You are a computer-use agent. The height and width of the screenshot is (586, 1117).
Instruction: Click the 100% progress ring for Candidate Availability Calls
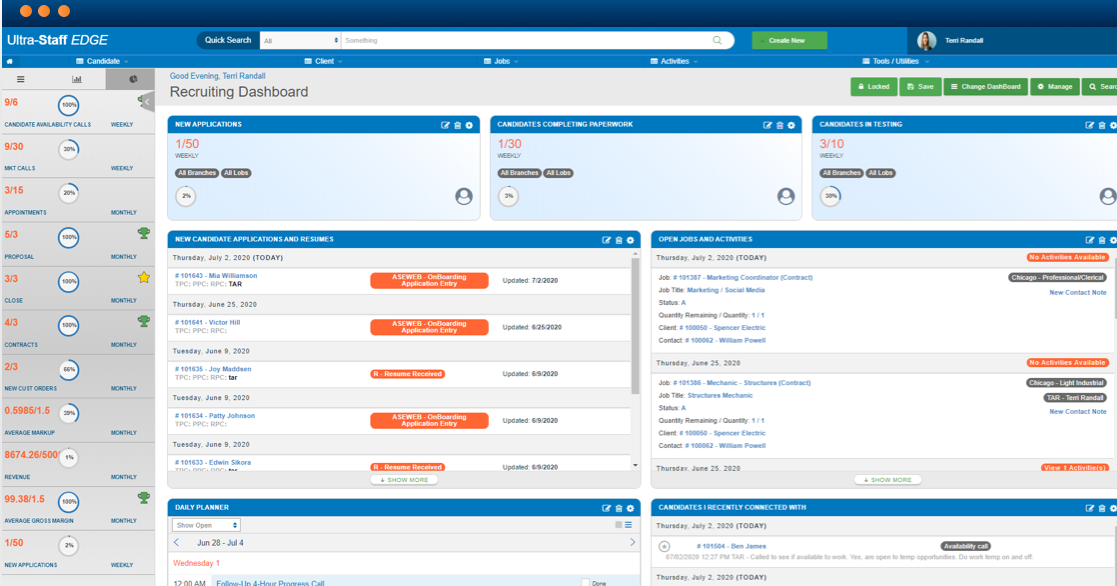[x=68, y=105]
